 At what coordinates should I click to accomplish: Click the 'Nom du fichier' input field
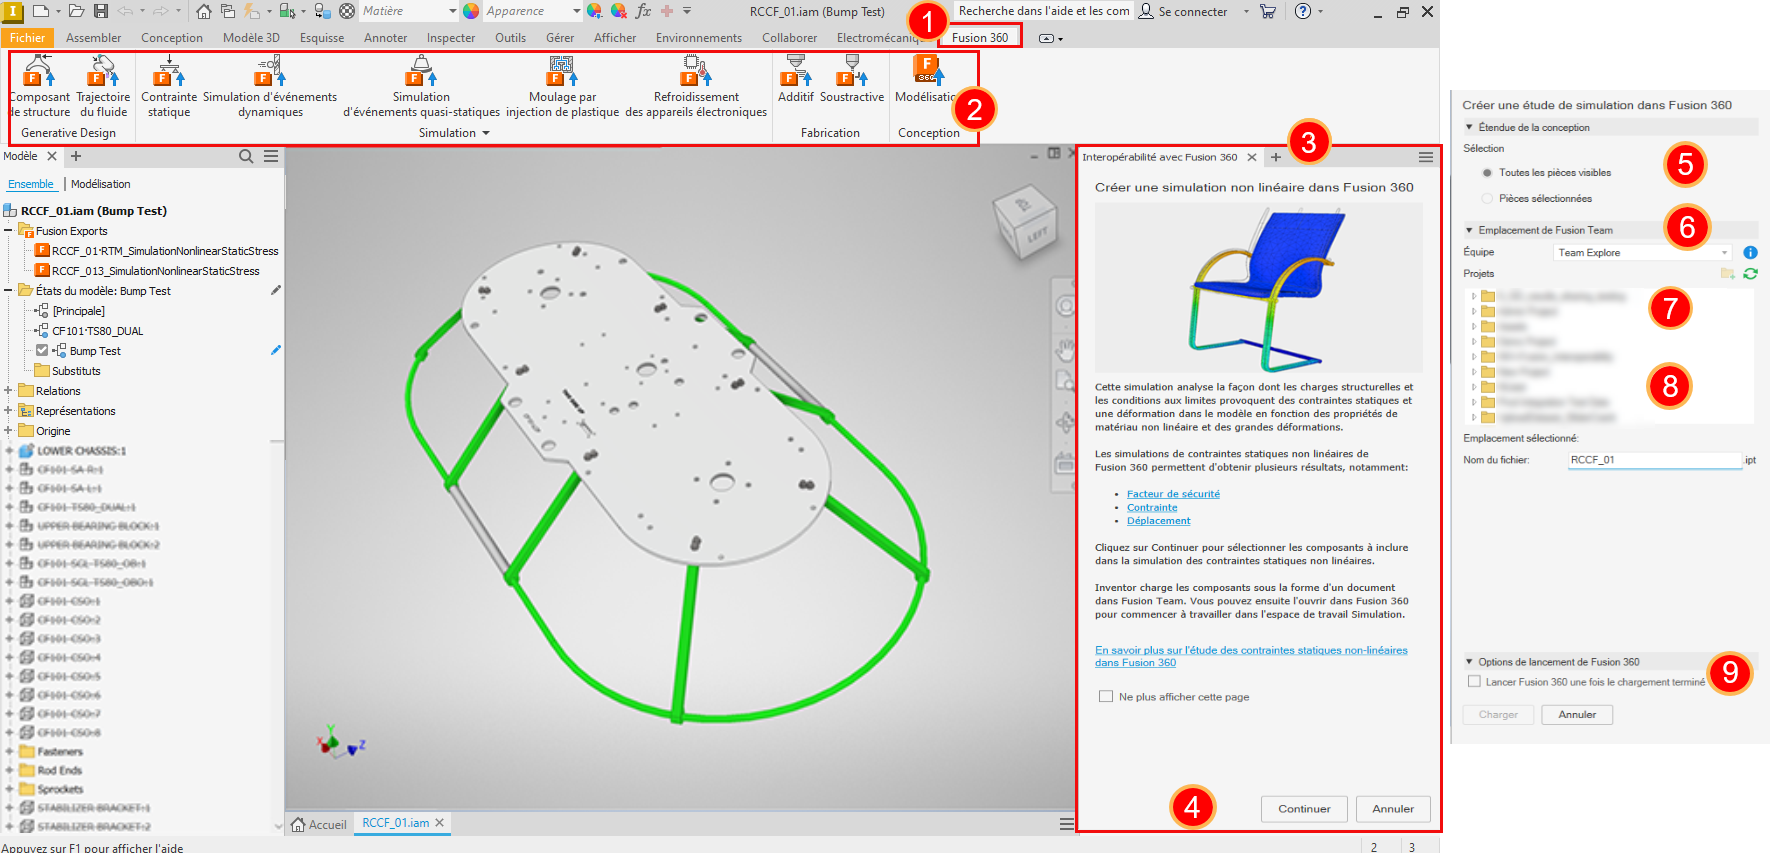pyautogui.click(x=1655, y=460)
